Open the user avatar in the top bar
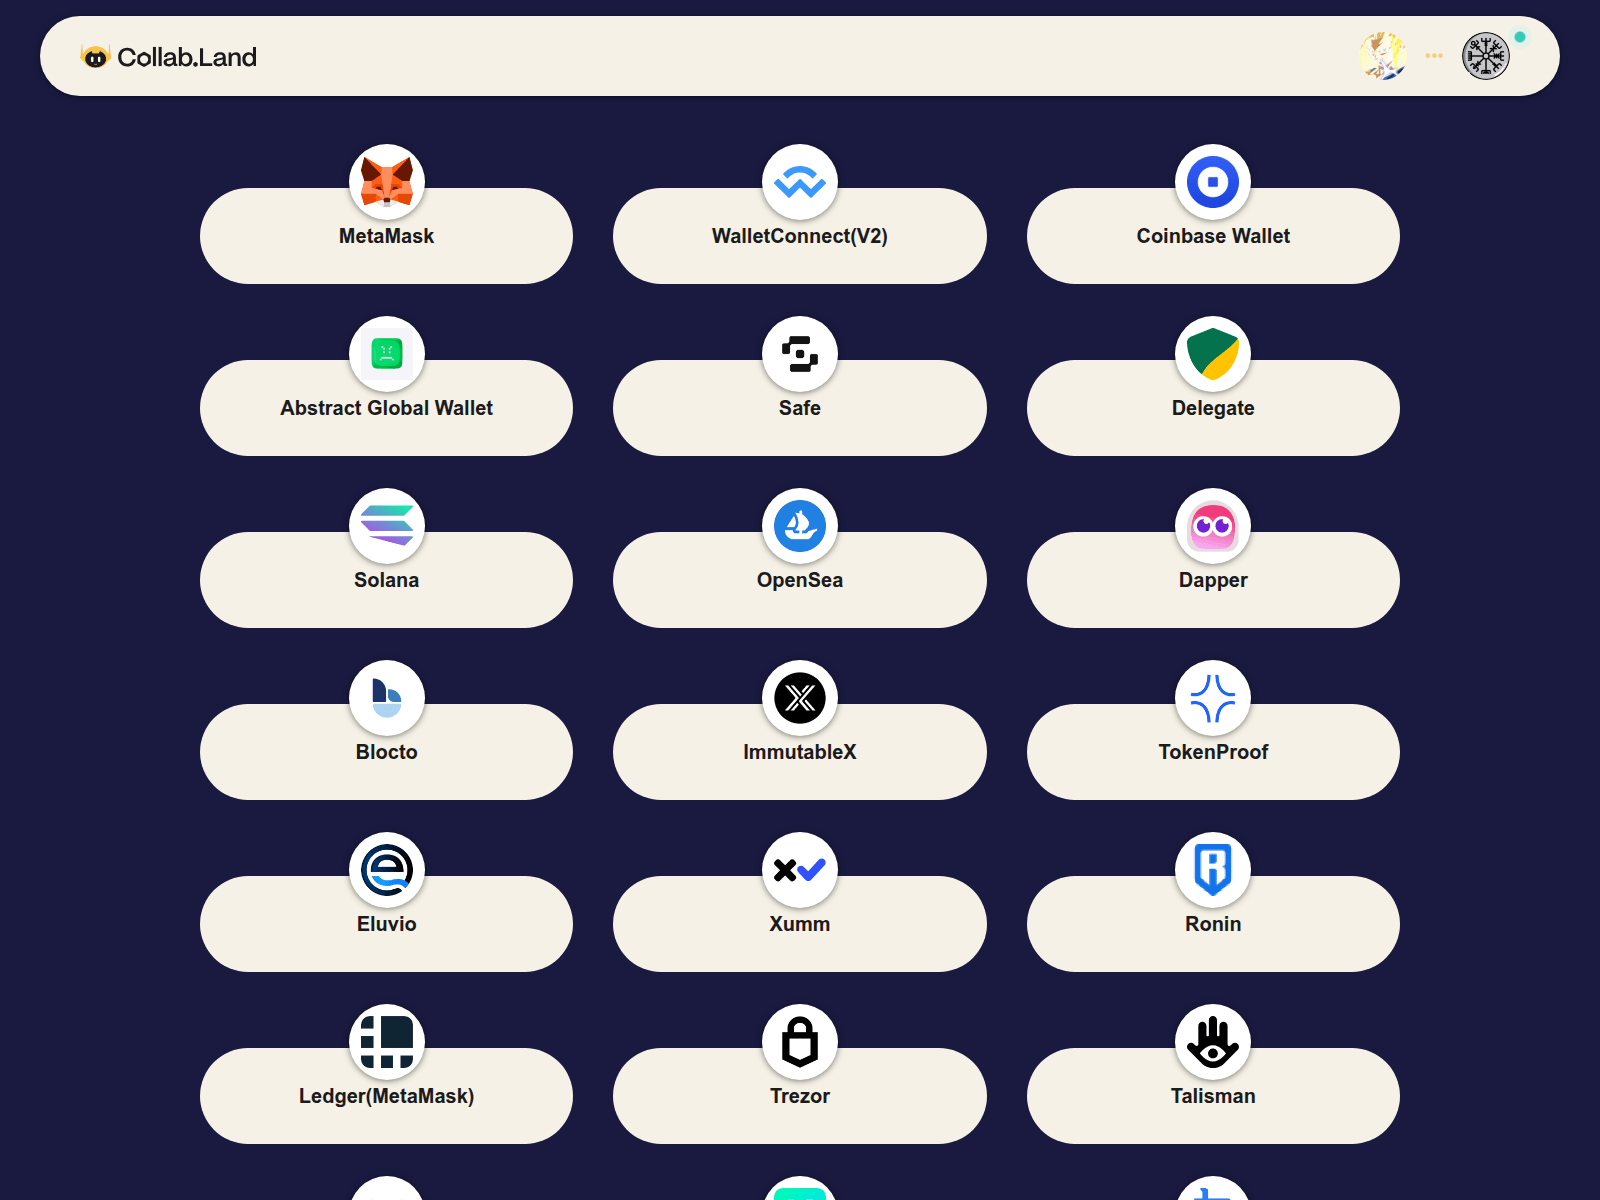Screen dimensions: 1600x1200 click(1383, 56)
